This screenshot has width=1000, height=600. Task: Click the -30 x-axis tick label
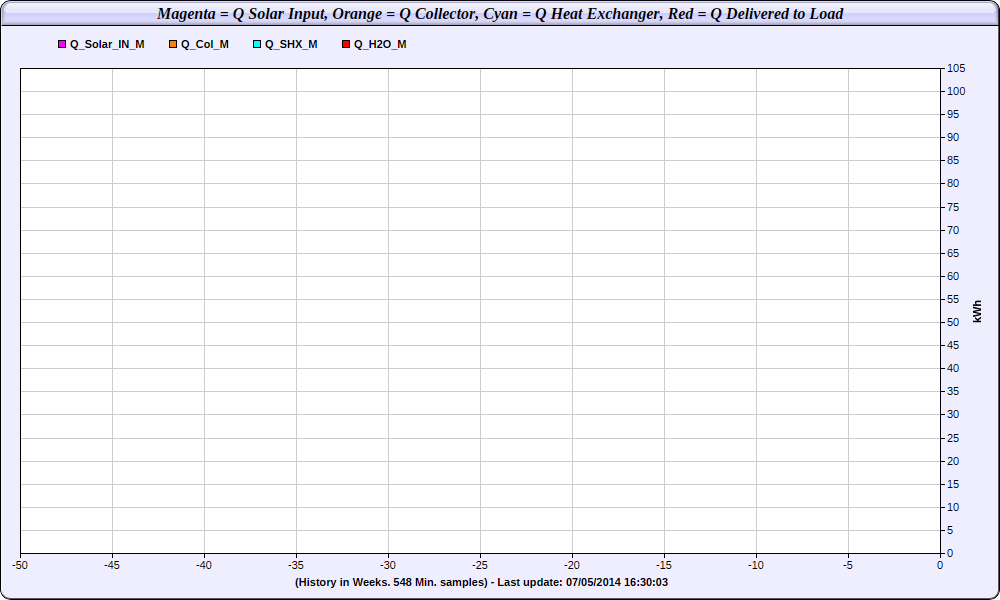[388, 566]
